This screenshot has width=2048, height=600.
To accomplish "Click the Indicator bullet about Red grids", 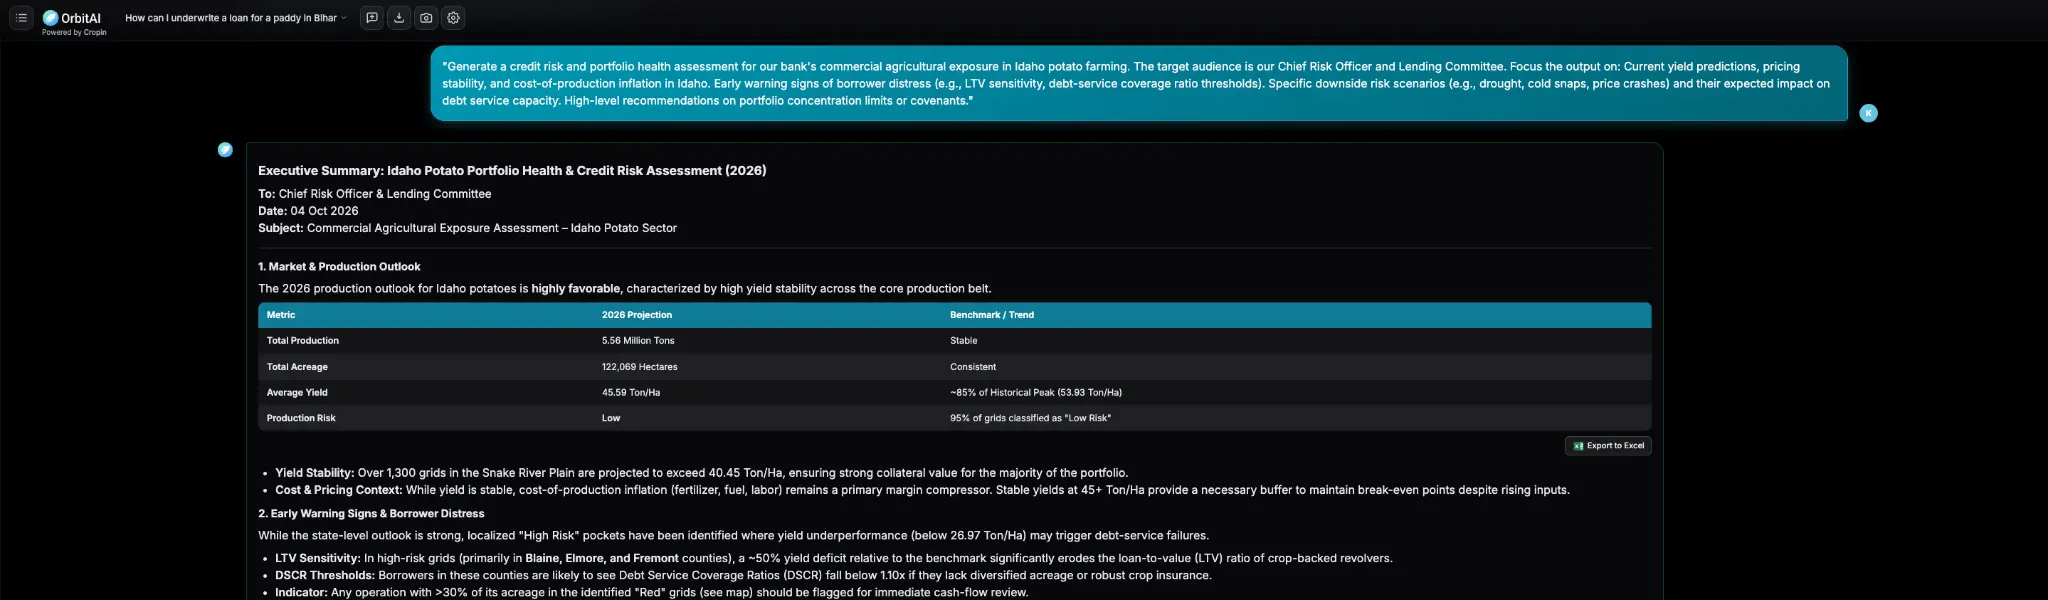I will pos(651,592).
